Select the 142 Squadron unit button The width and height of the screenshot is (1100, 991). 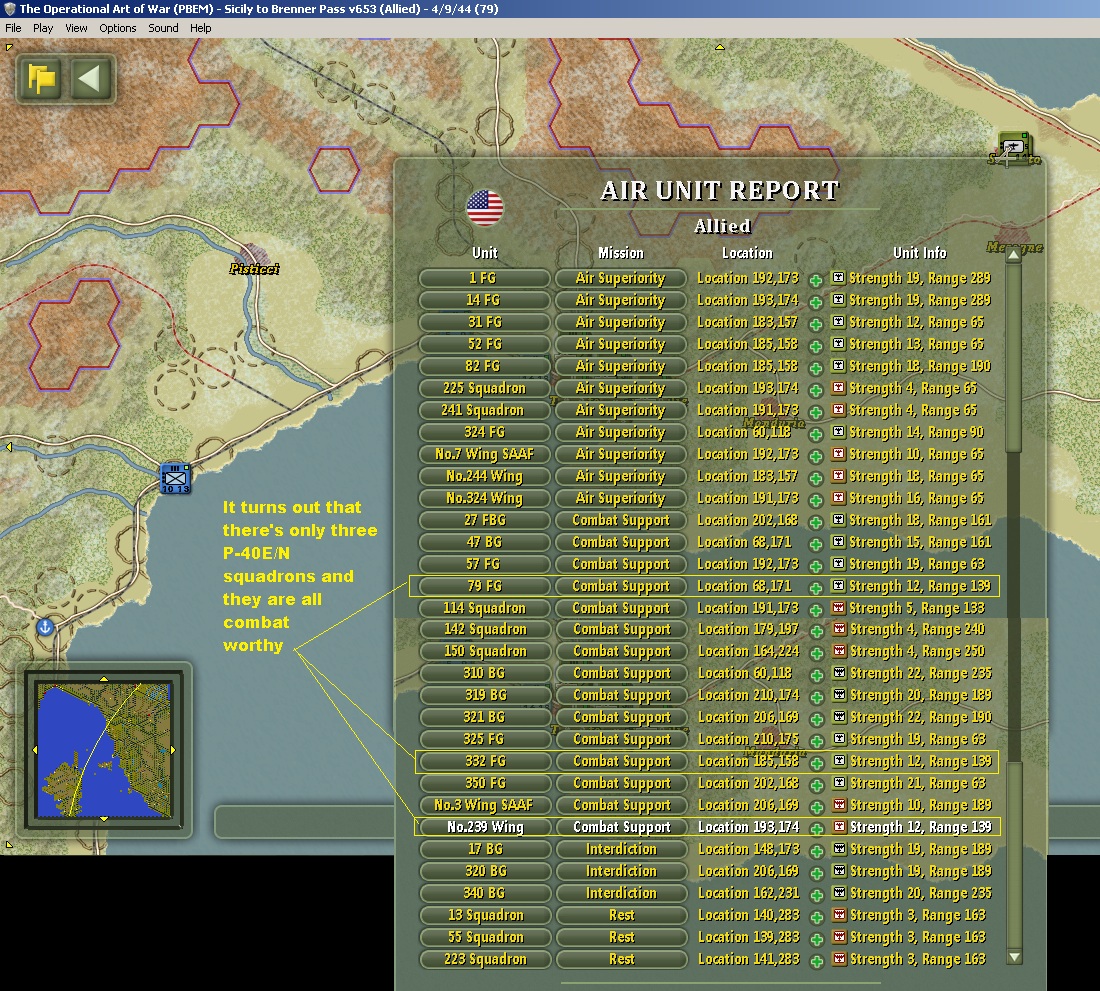(485, 629)
